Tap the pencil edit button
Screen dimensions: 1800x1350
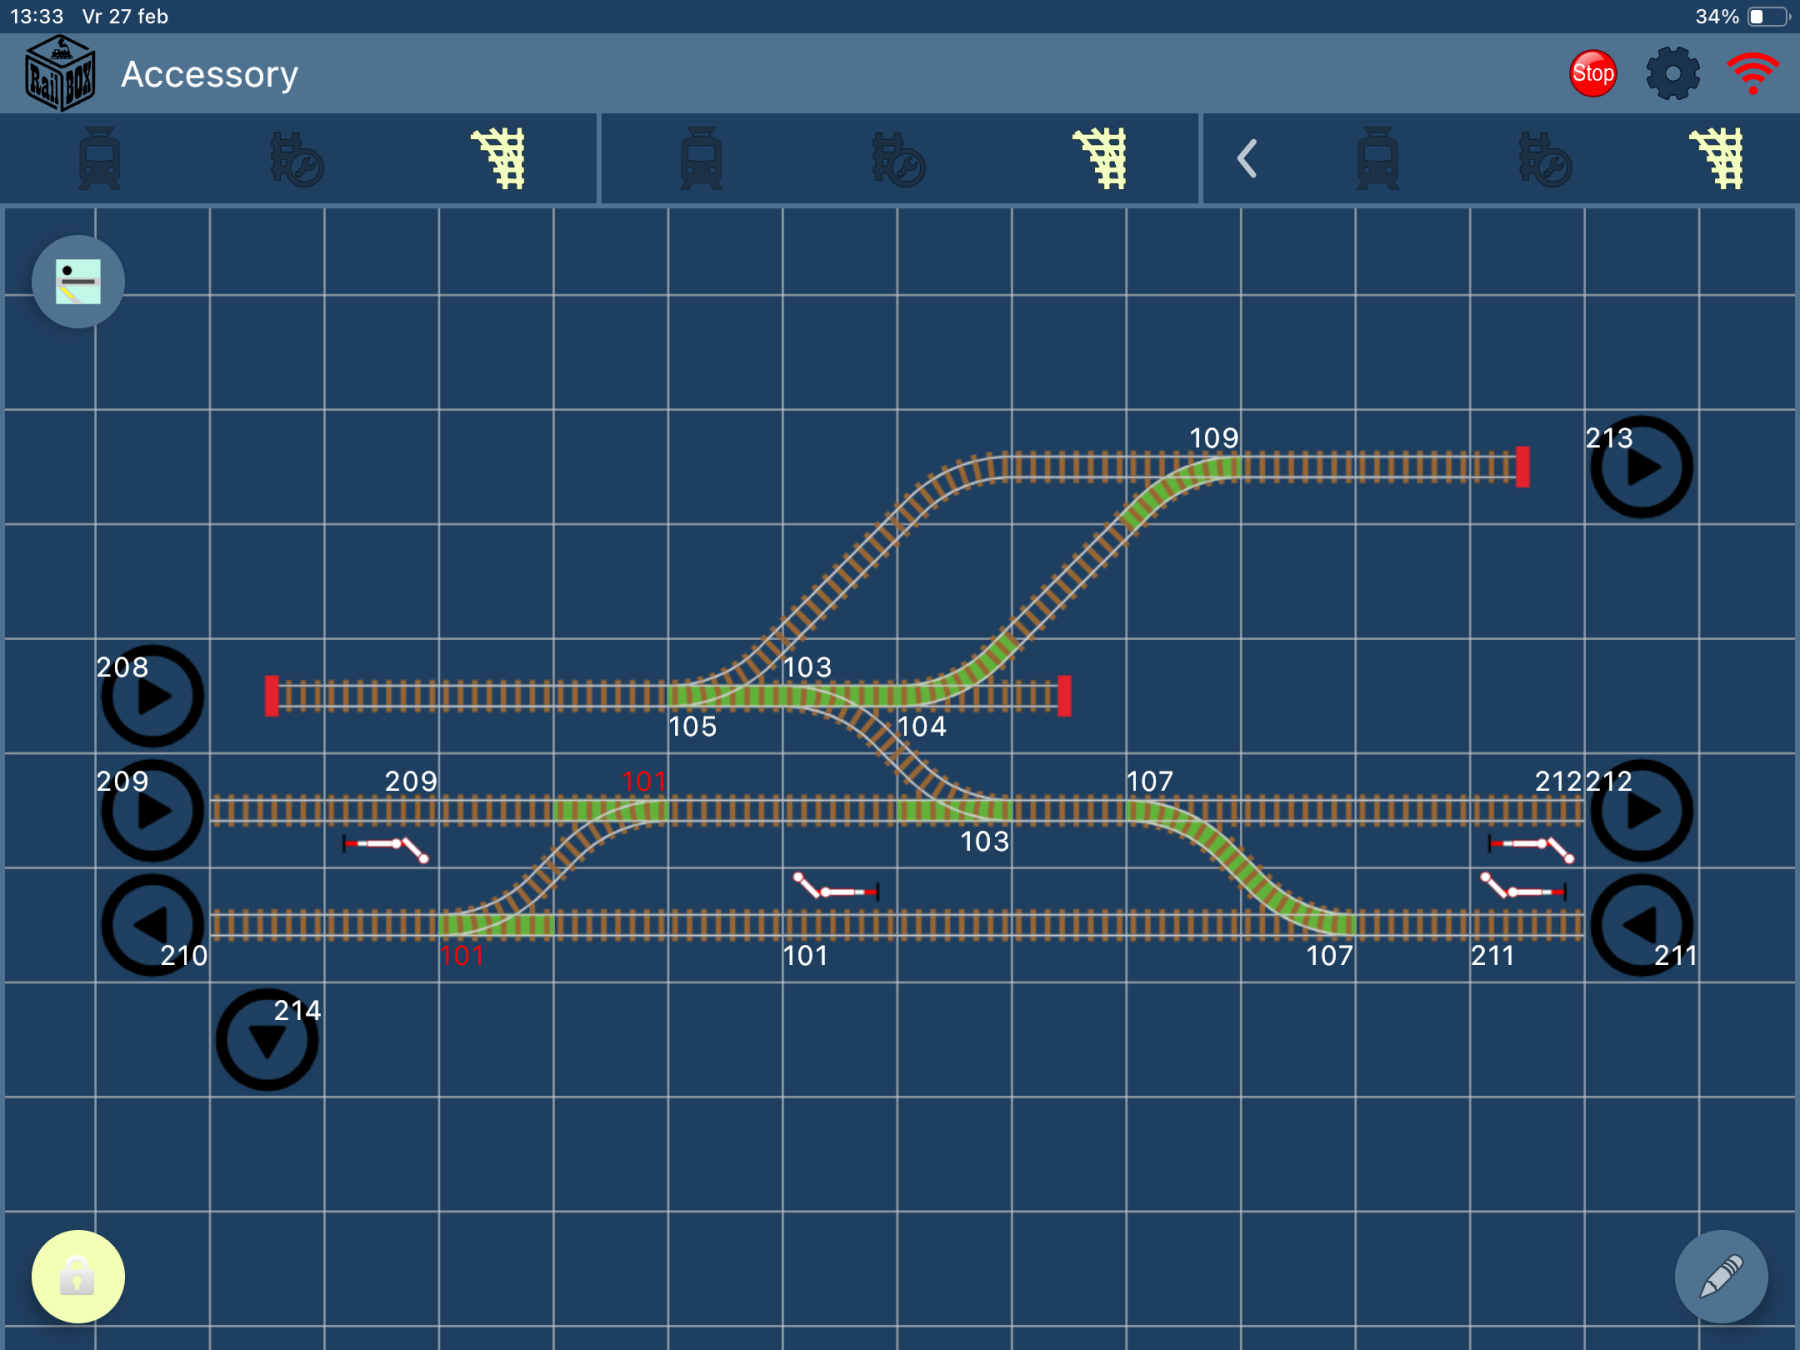[1721, 1276]
